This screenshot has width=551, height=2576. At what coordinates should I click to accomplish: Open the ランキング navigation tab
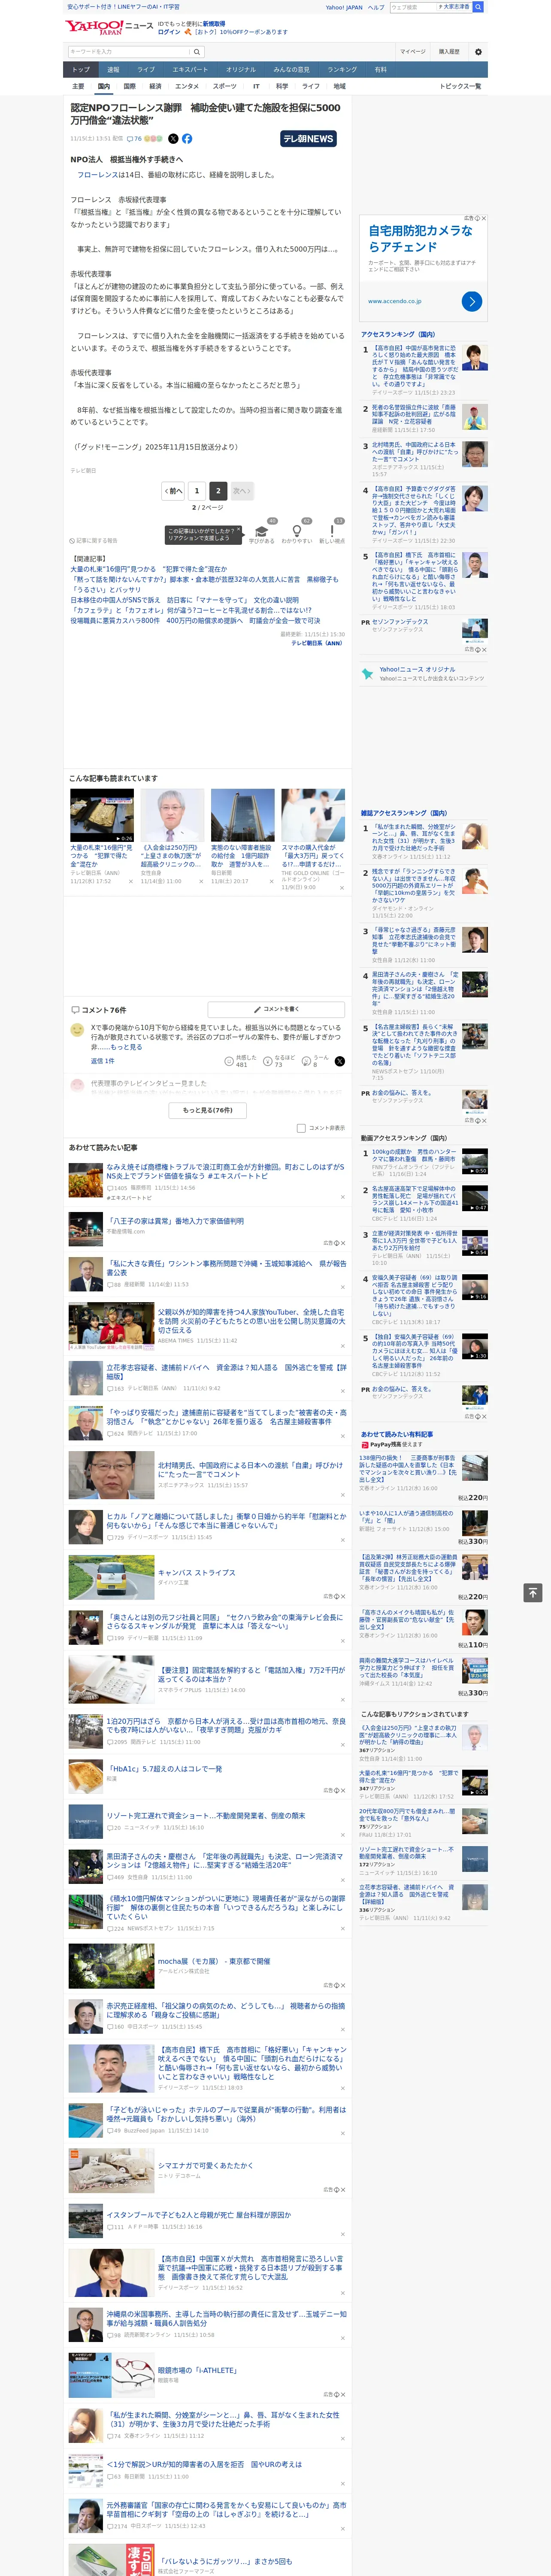tap(342, 70)
